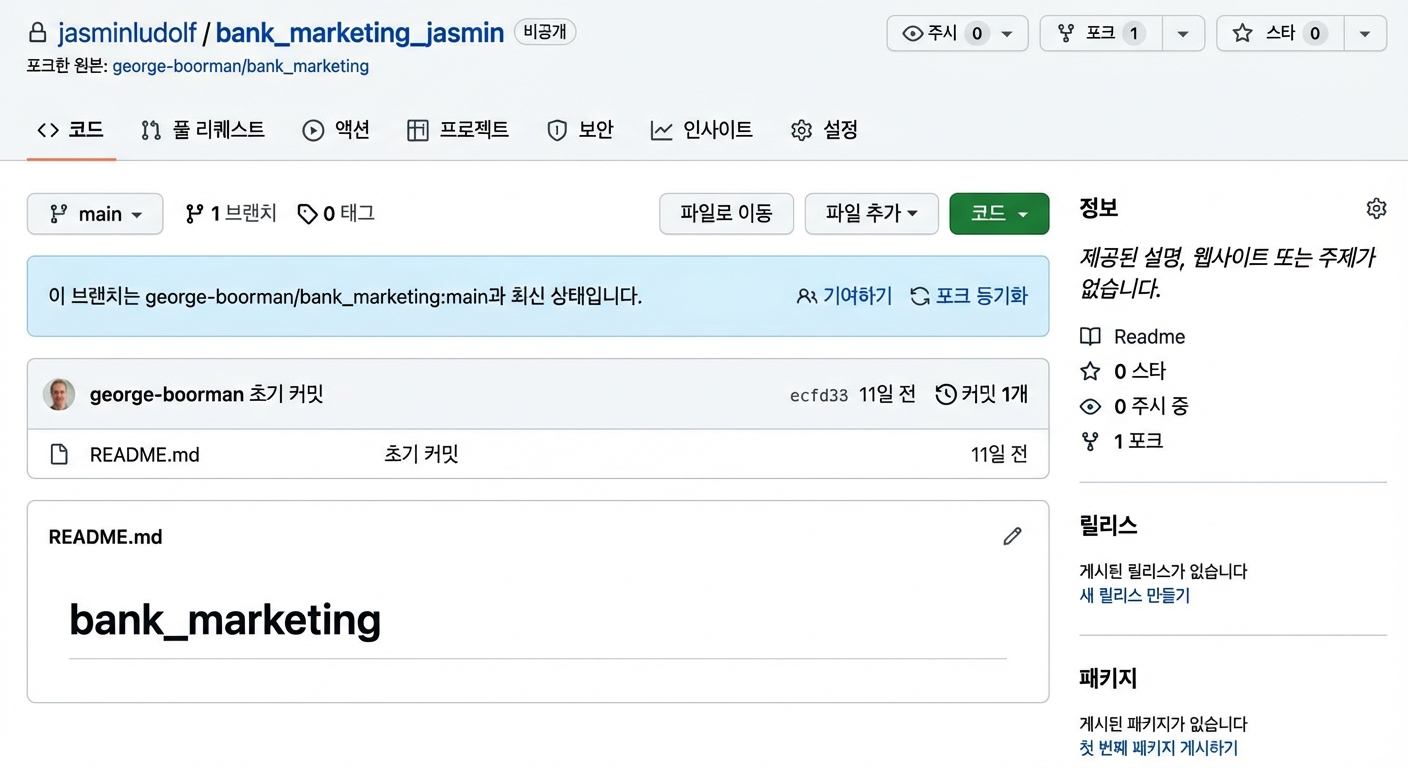Click george-boorman's avatar thumbnail
The width and height of the screenshot is (1408, 768).
coord(59,394)
